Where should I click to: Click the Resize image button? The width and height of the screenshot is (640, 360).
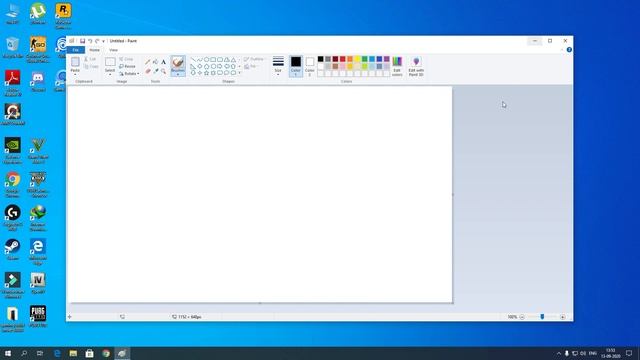click(x=127, y=66)
